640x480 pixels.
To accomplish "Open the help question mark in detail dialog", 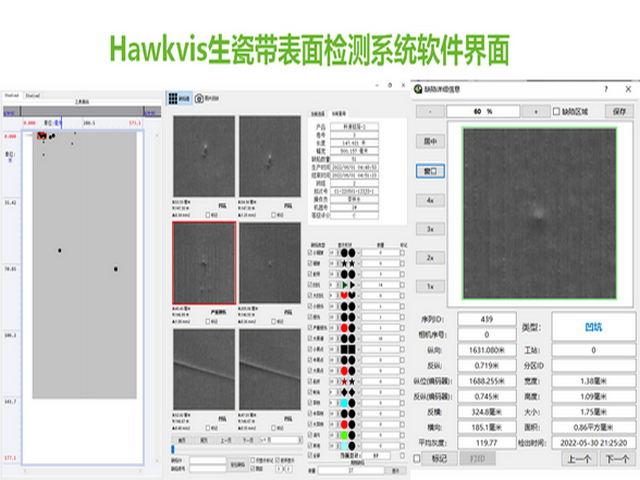I will [x=606, y=89].
